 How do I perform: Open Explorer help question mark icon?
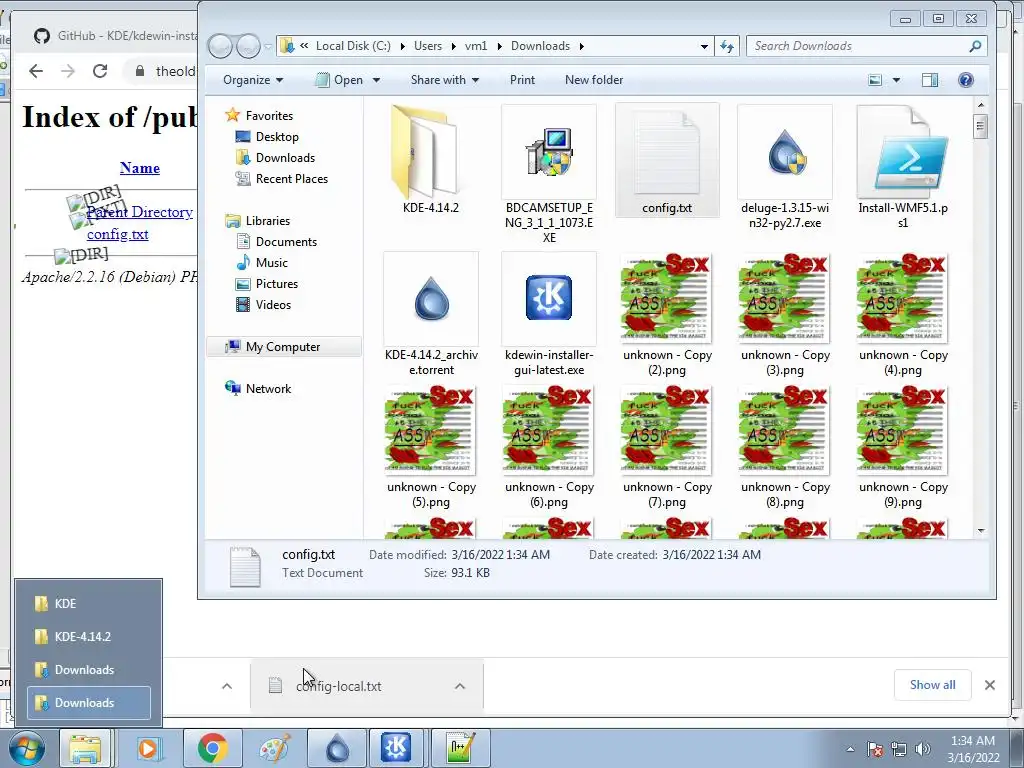966,80
